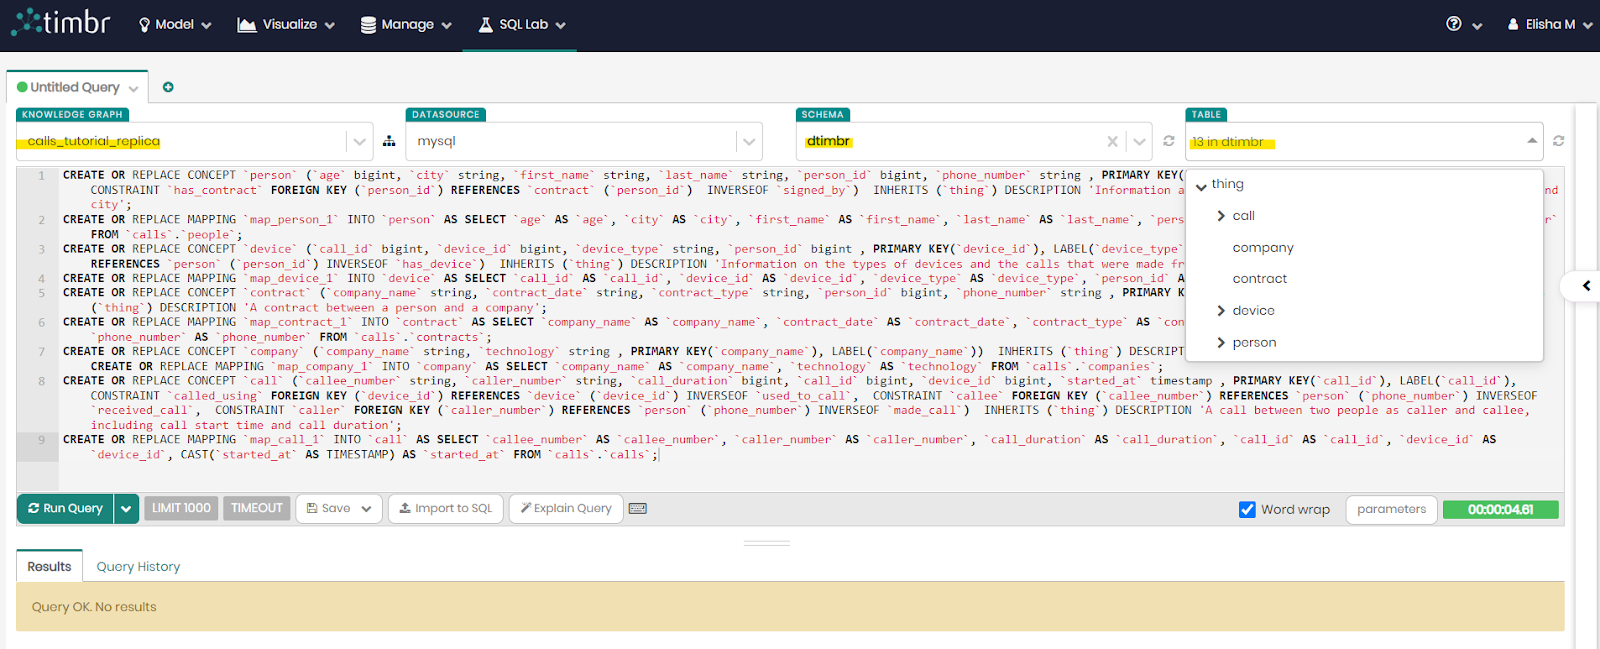
Task: Toggle the LIMIT 1000 option
Action: click(181, 509)
